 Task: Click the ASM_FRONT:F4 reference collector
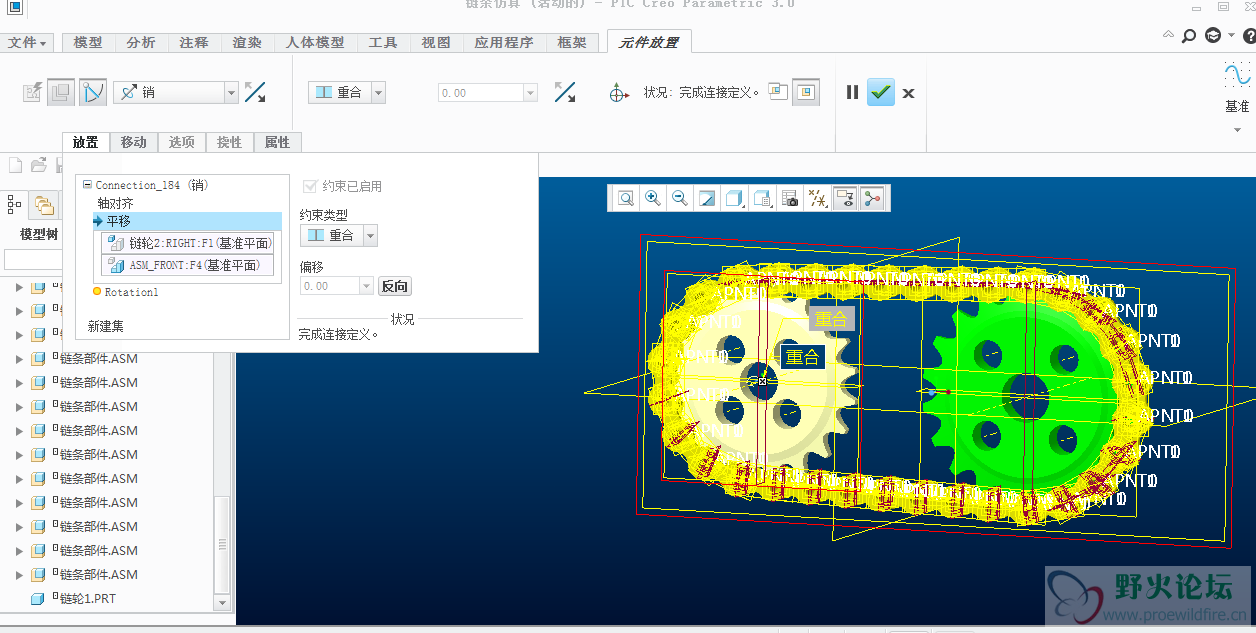187,265
